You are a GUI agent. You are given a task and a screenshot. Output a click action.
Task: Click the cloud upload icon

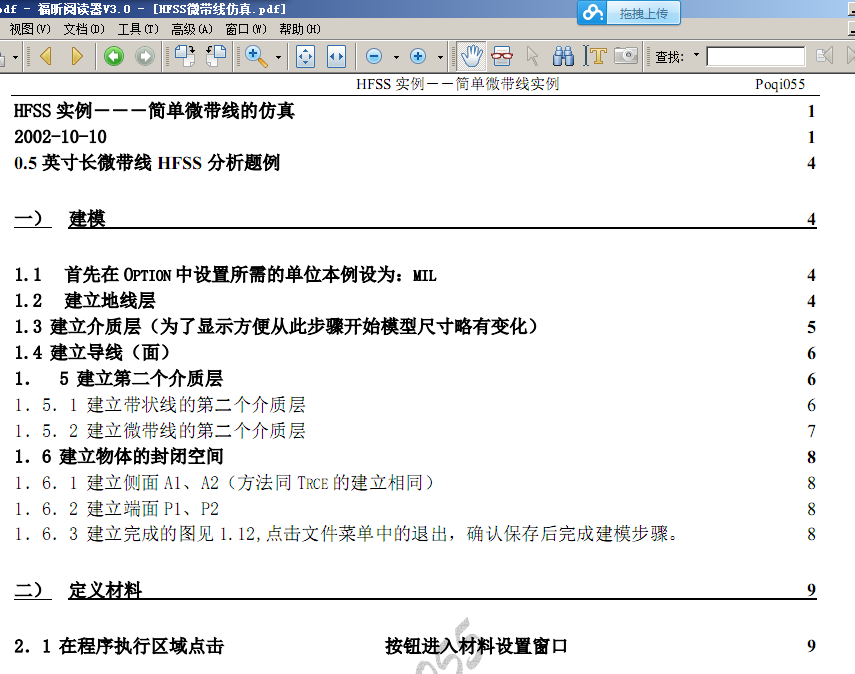[592, 13]
